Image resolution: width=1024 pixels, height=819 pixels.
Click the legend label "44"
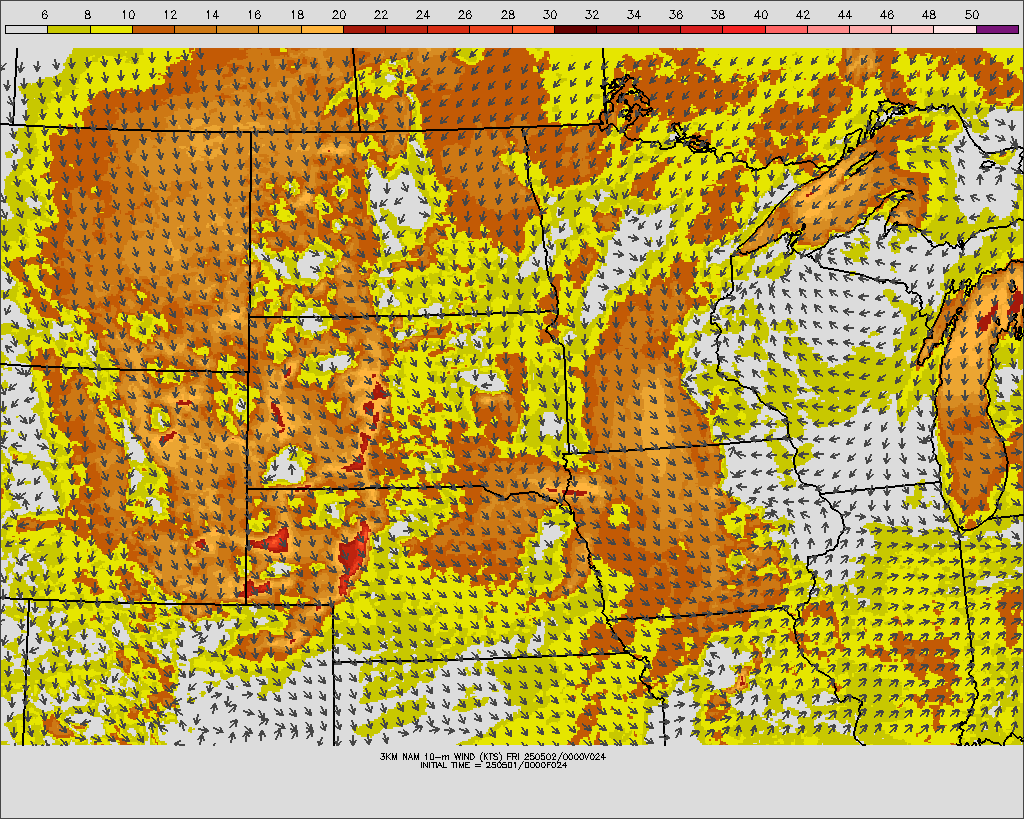844,14
